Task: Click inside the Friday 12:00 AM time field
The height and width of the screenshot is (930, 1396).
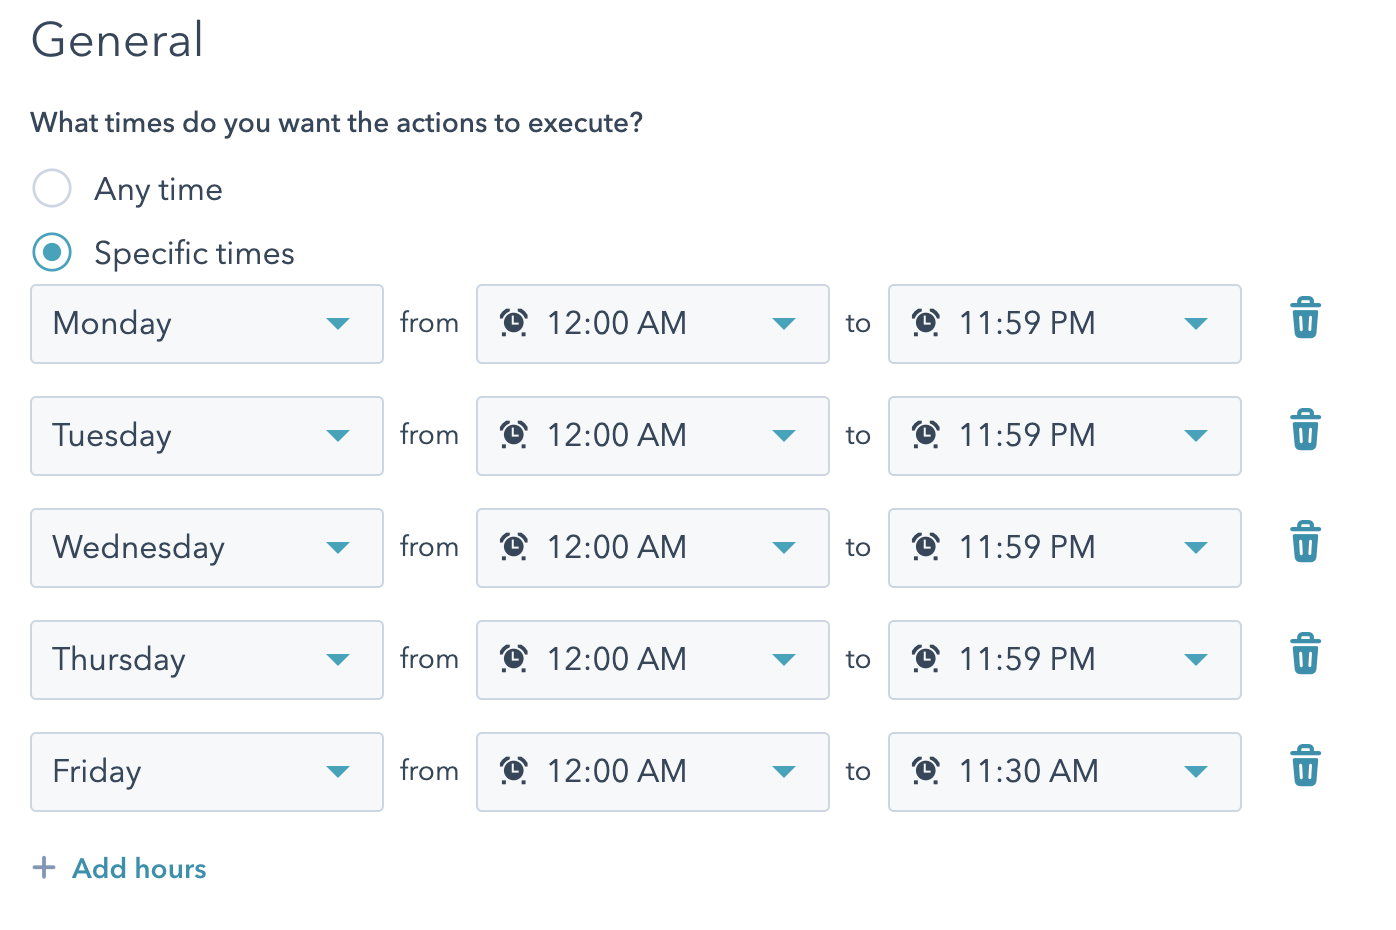Action: [652, 771]
